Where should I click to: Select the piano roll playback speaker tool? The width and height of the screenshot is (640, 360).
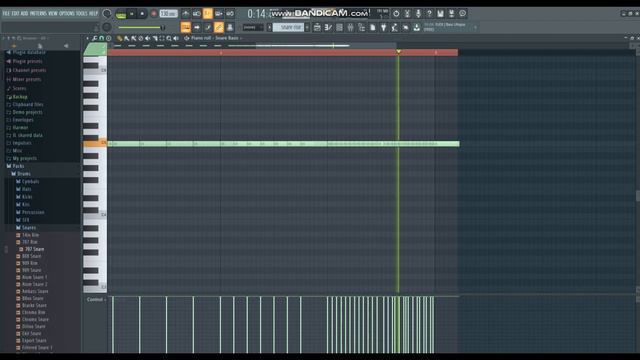coord(176,38)
